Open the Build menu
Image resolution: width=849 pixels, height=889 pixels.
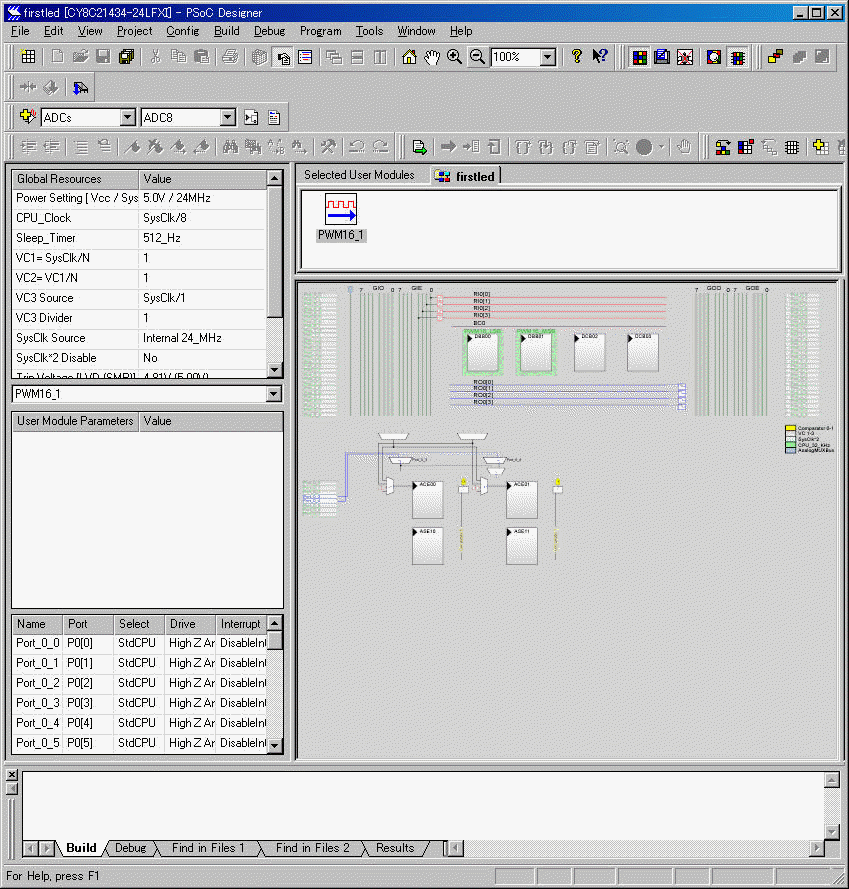(226, 31)
